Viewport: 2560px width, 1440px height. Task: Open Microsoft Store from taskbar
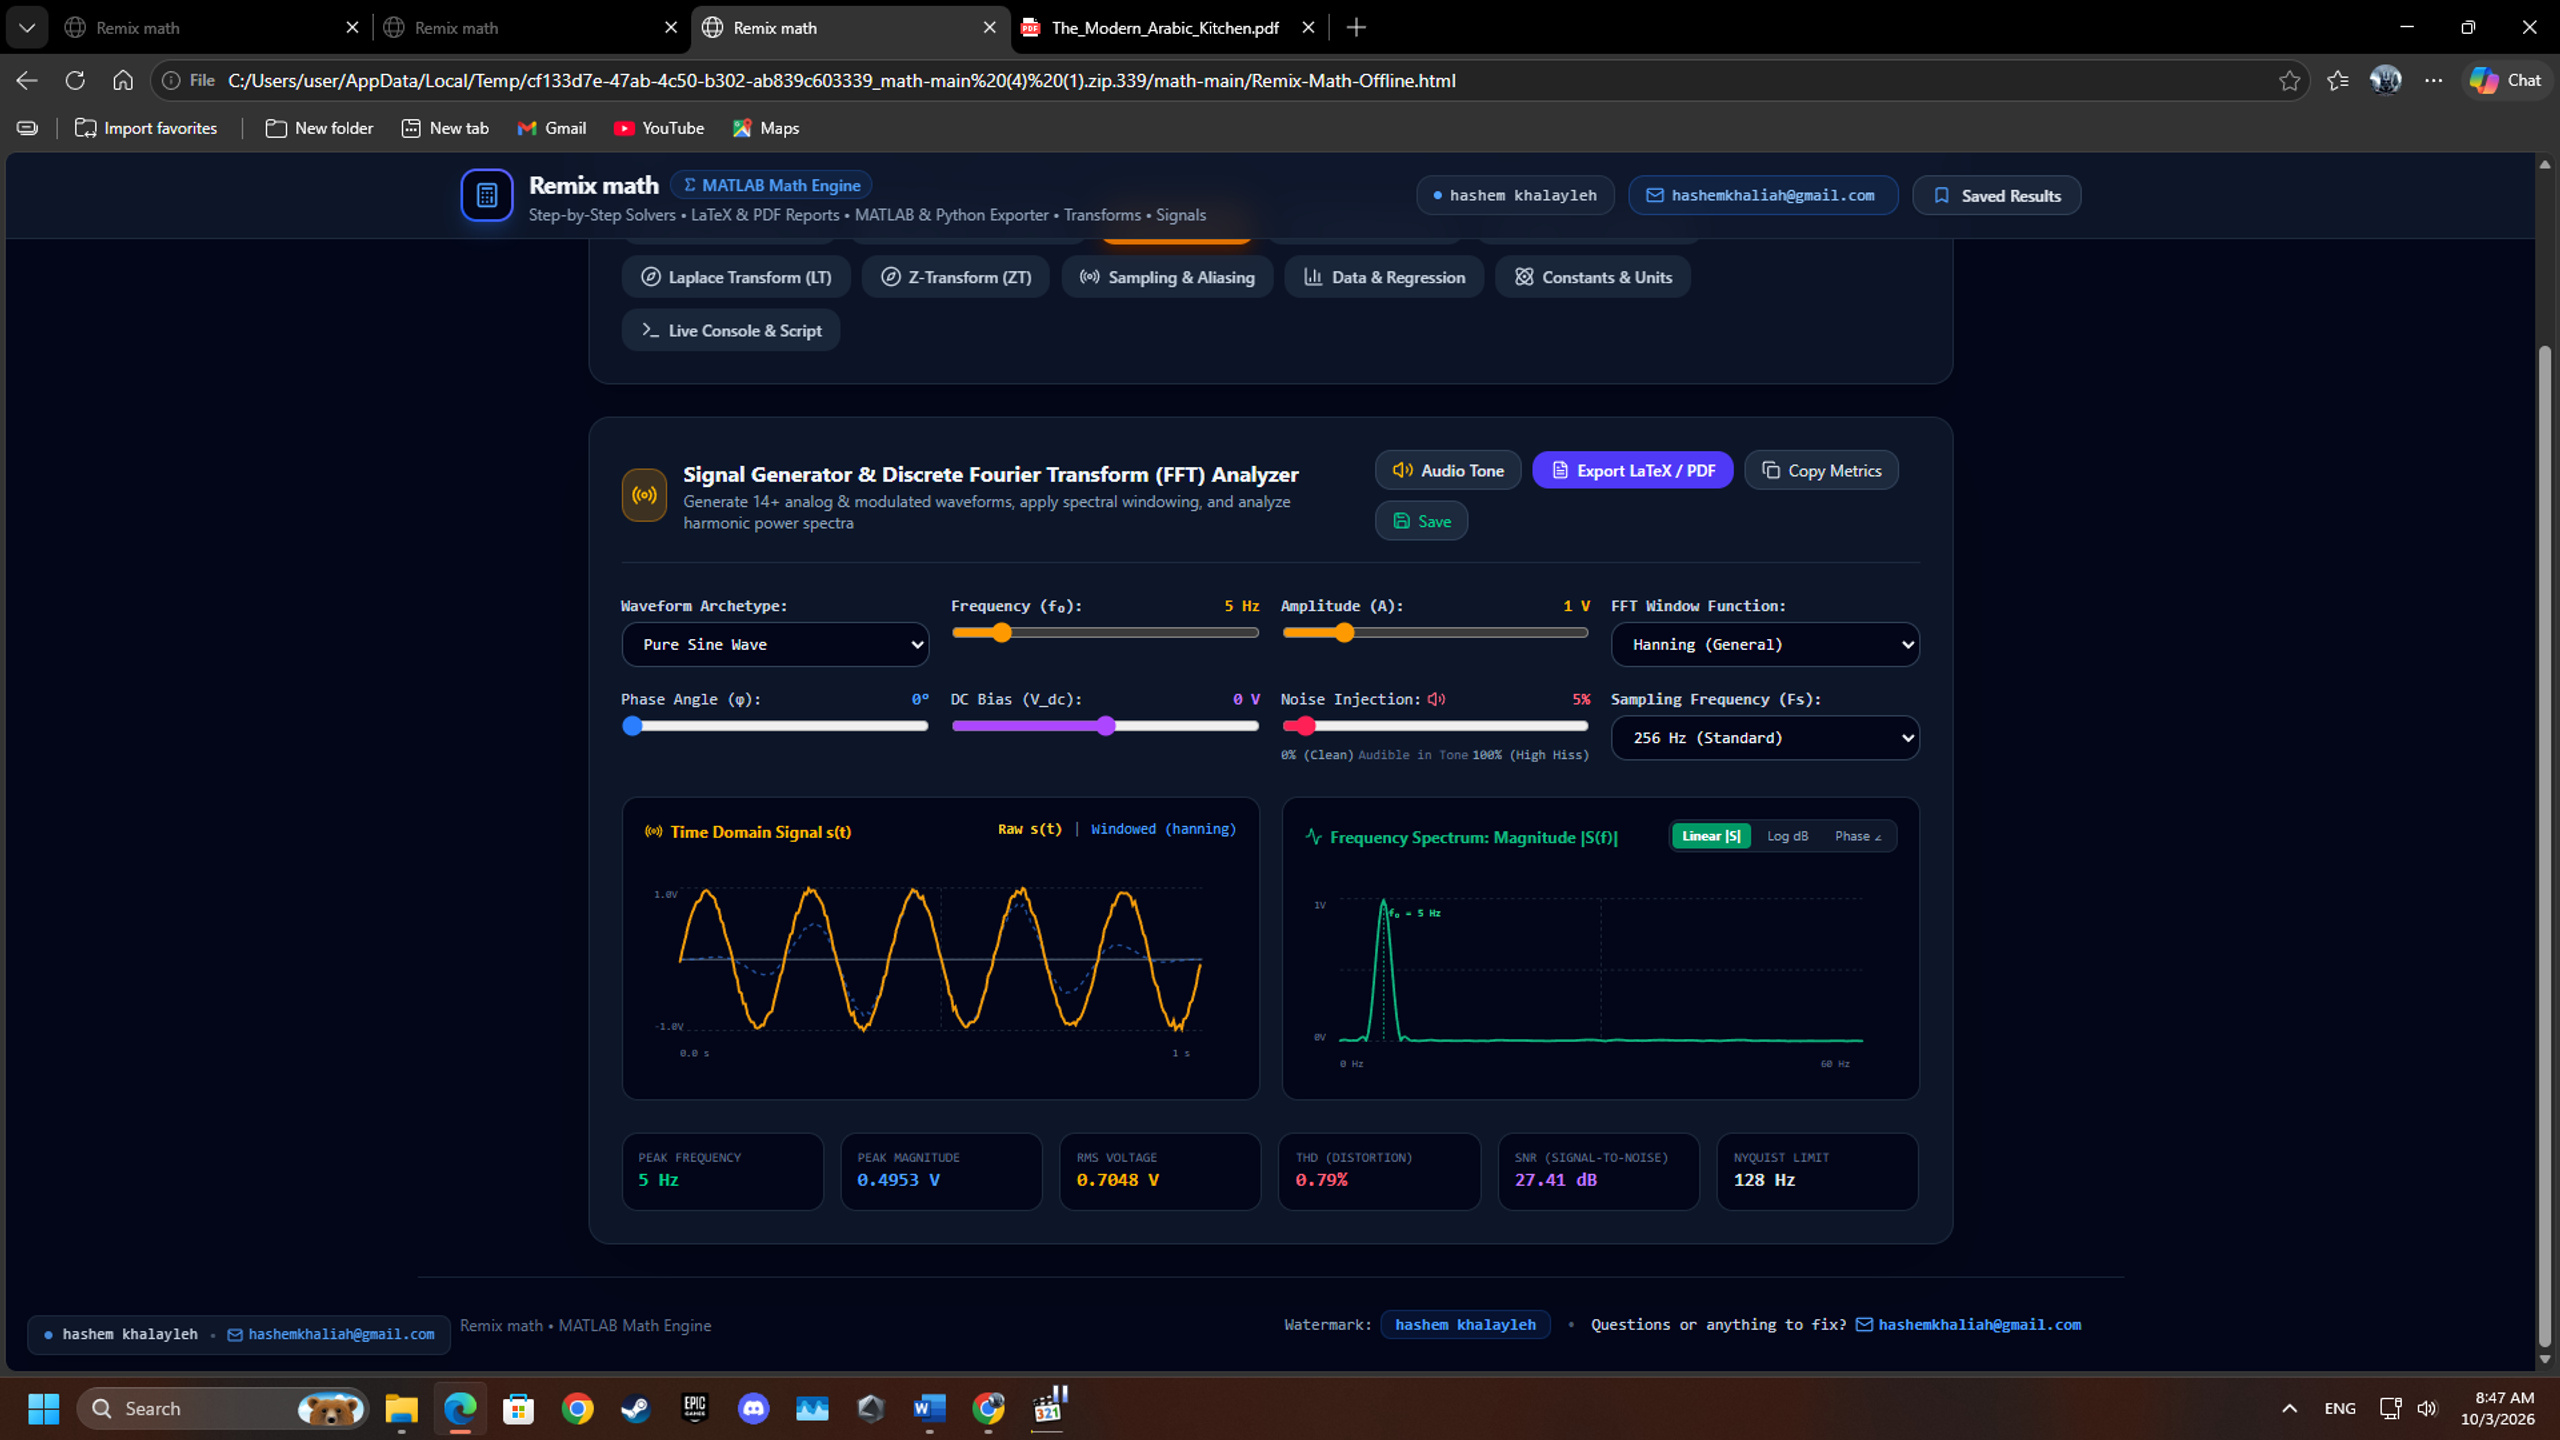(x=518, y=1408)
